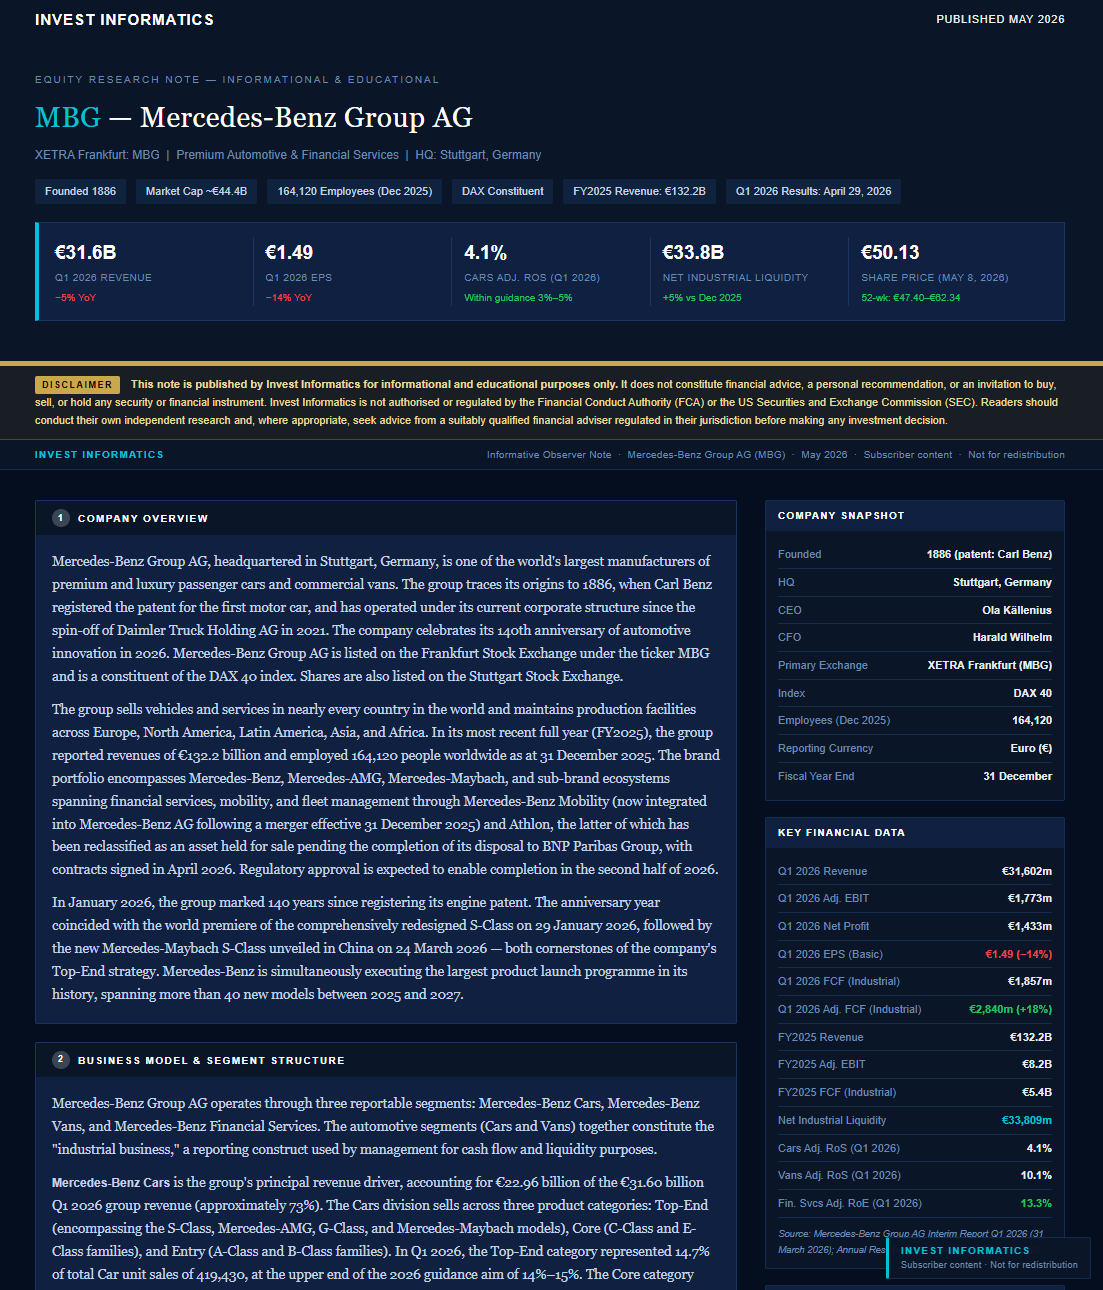Click the '52-wk: €47.40–€62.34' range text
Viewport: 1103px width, 1290px height.
click(910, 298)
